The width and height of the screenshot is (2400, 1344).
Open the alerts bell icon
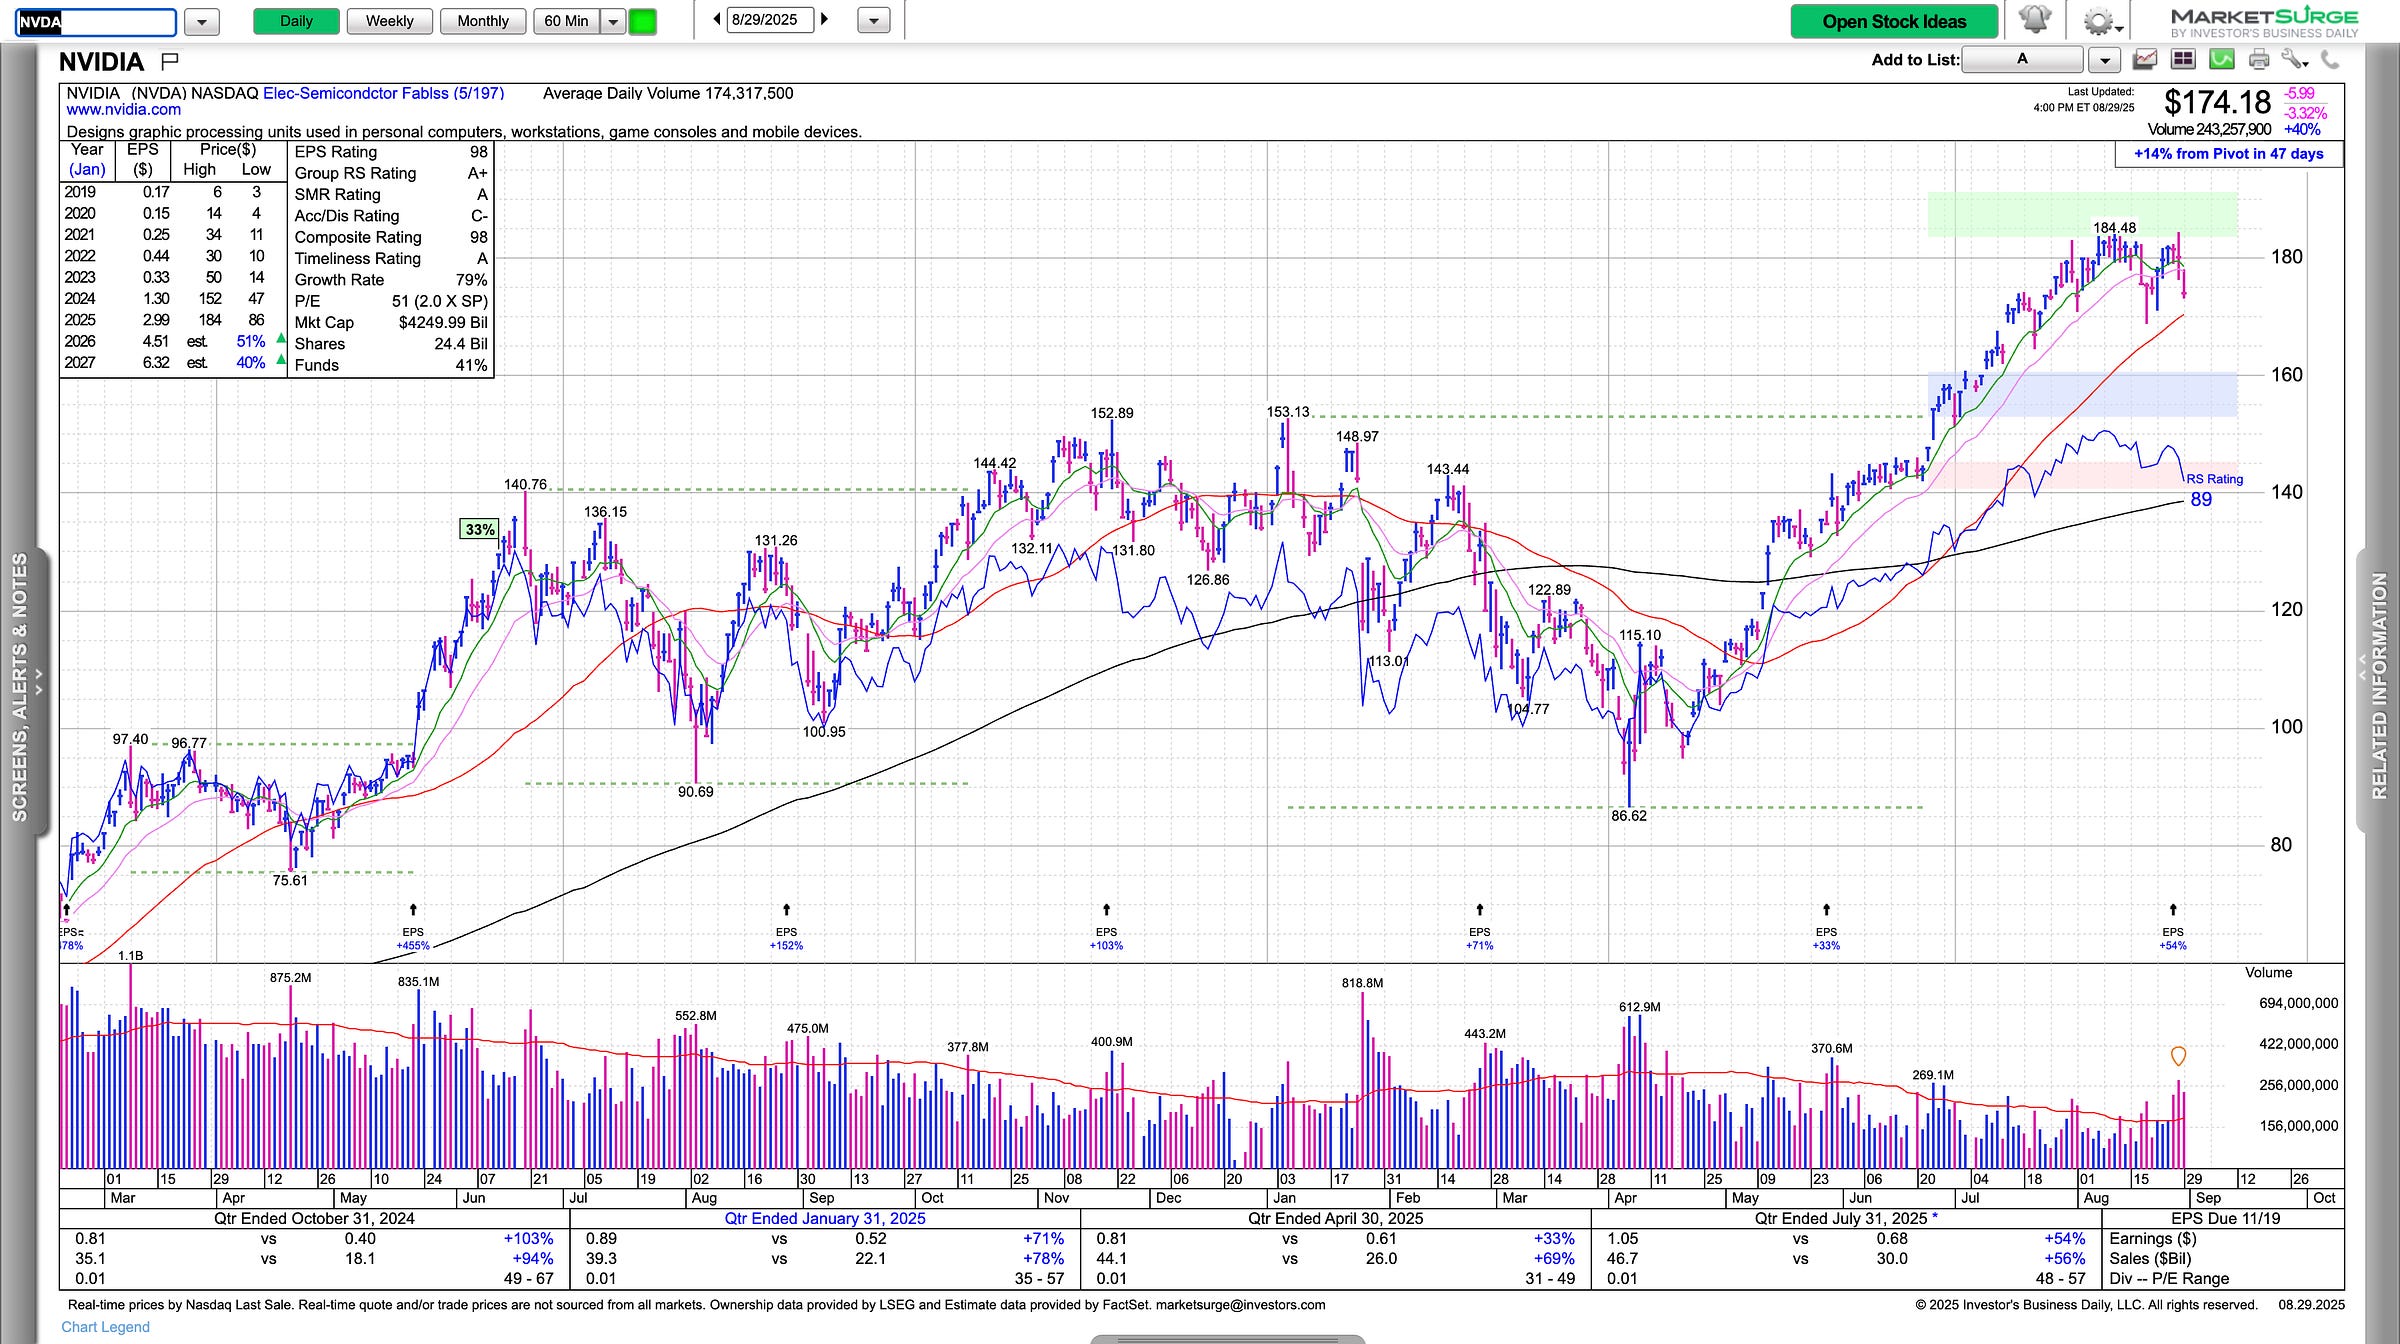point(2034,20)
